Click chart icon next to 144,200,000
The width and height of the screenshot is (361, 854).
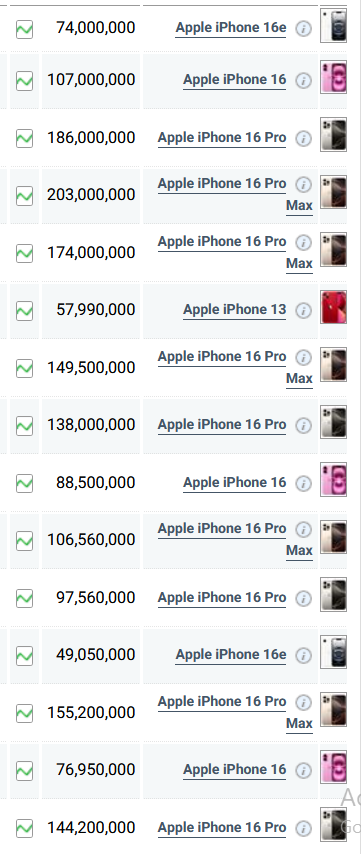pyautogui.click(x=25, y=828)
